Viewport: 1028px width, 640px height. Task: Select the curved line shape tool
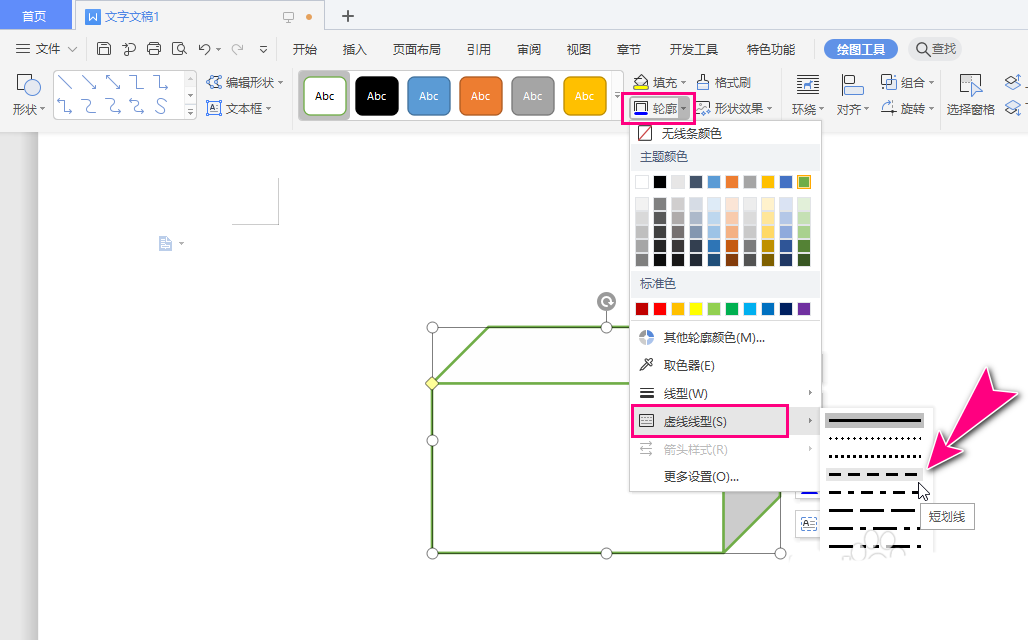[x=161, y=105]
